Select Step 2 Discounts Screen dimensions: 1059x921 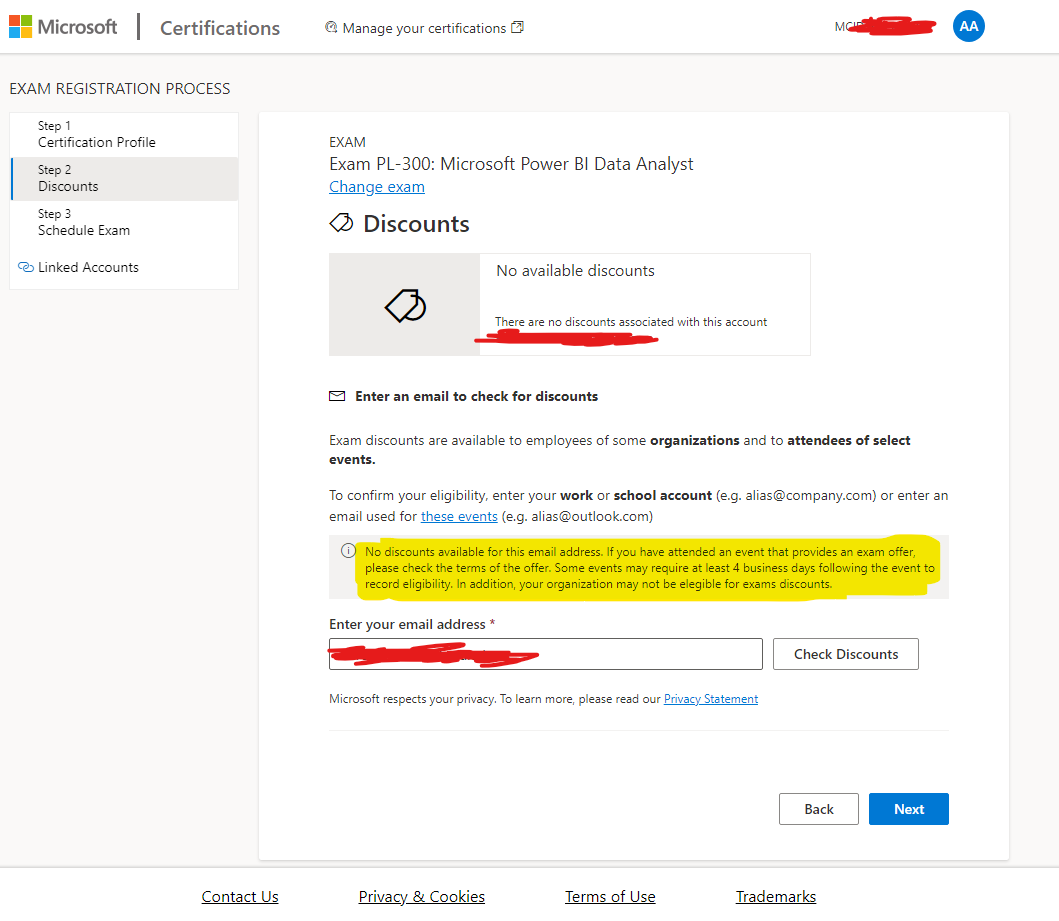pyautogui.click(x=124, y=178)
